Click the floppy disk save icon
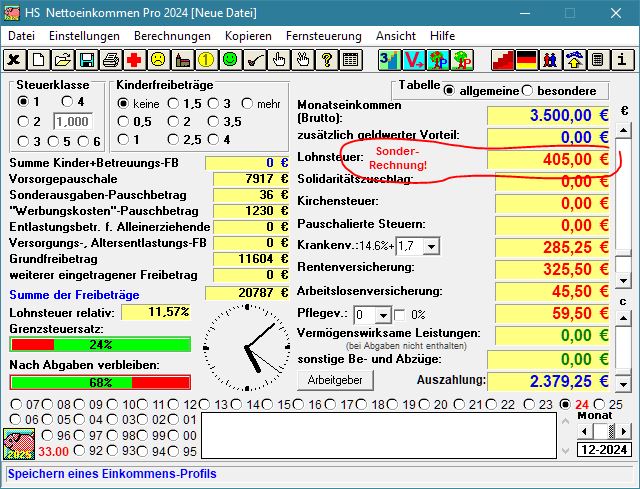This screenshot has height=489, width=640. pyautogui.click(x=87, y=60)
